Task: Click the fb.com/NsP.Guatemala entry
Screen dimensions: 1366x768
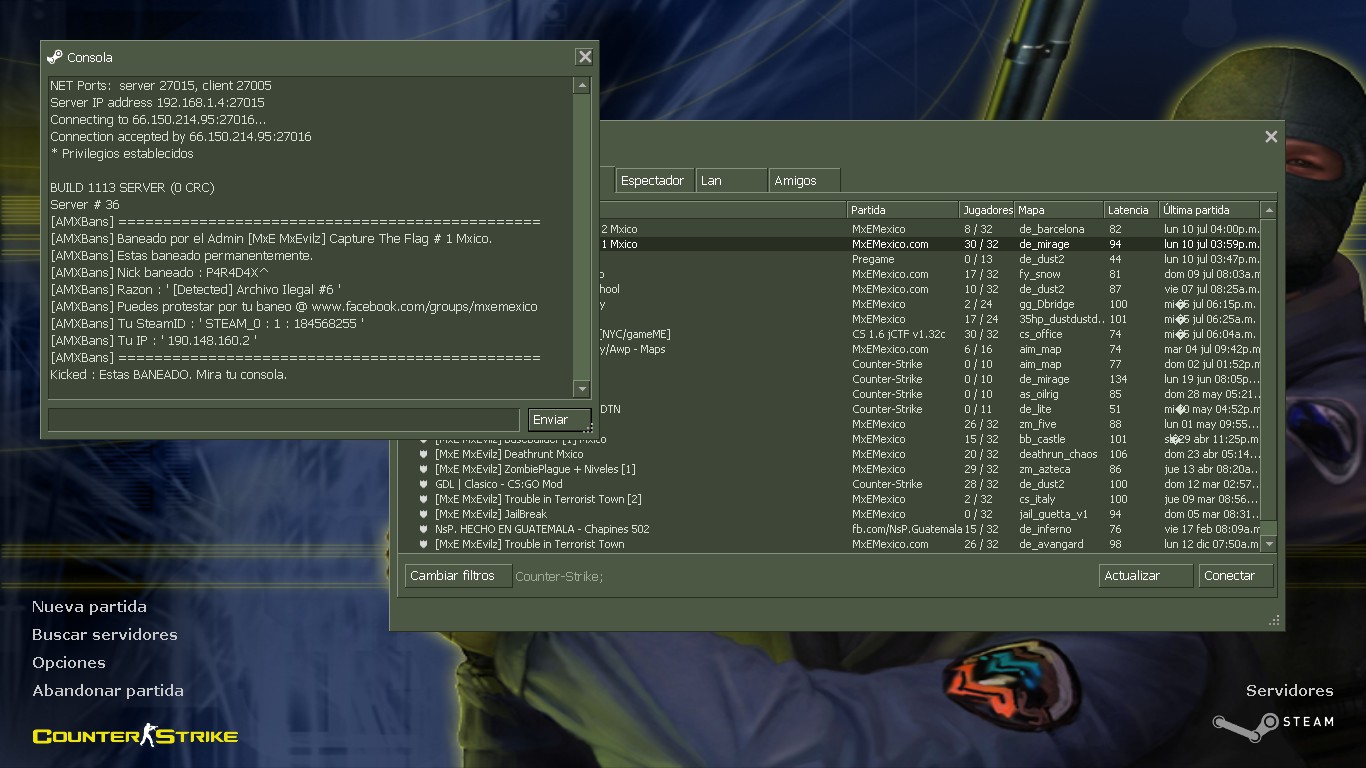Action: (906, 529)
